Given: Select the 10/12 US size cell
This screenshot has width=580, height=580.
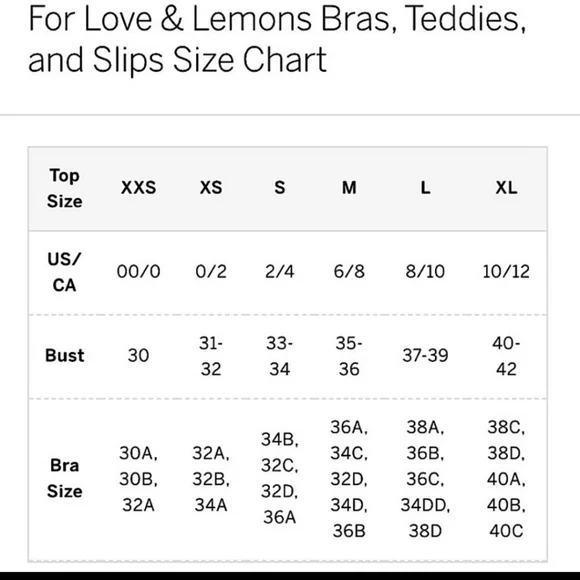Looking at the screenshot, I should 506,272.
